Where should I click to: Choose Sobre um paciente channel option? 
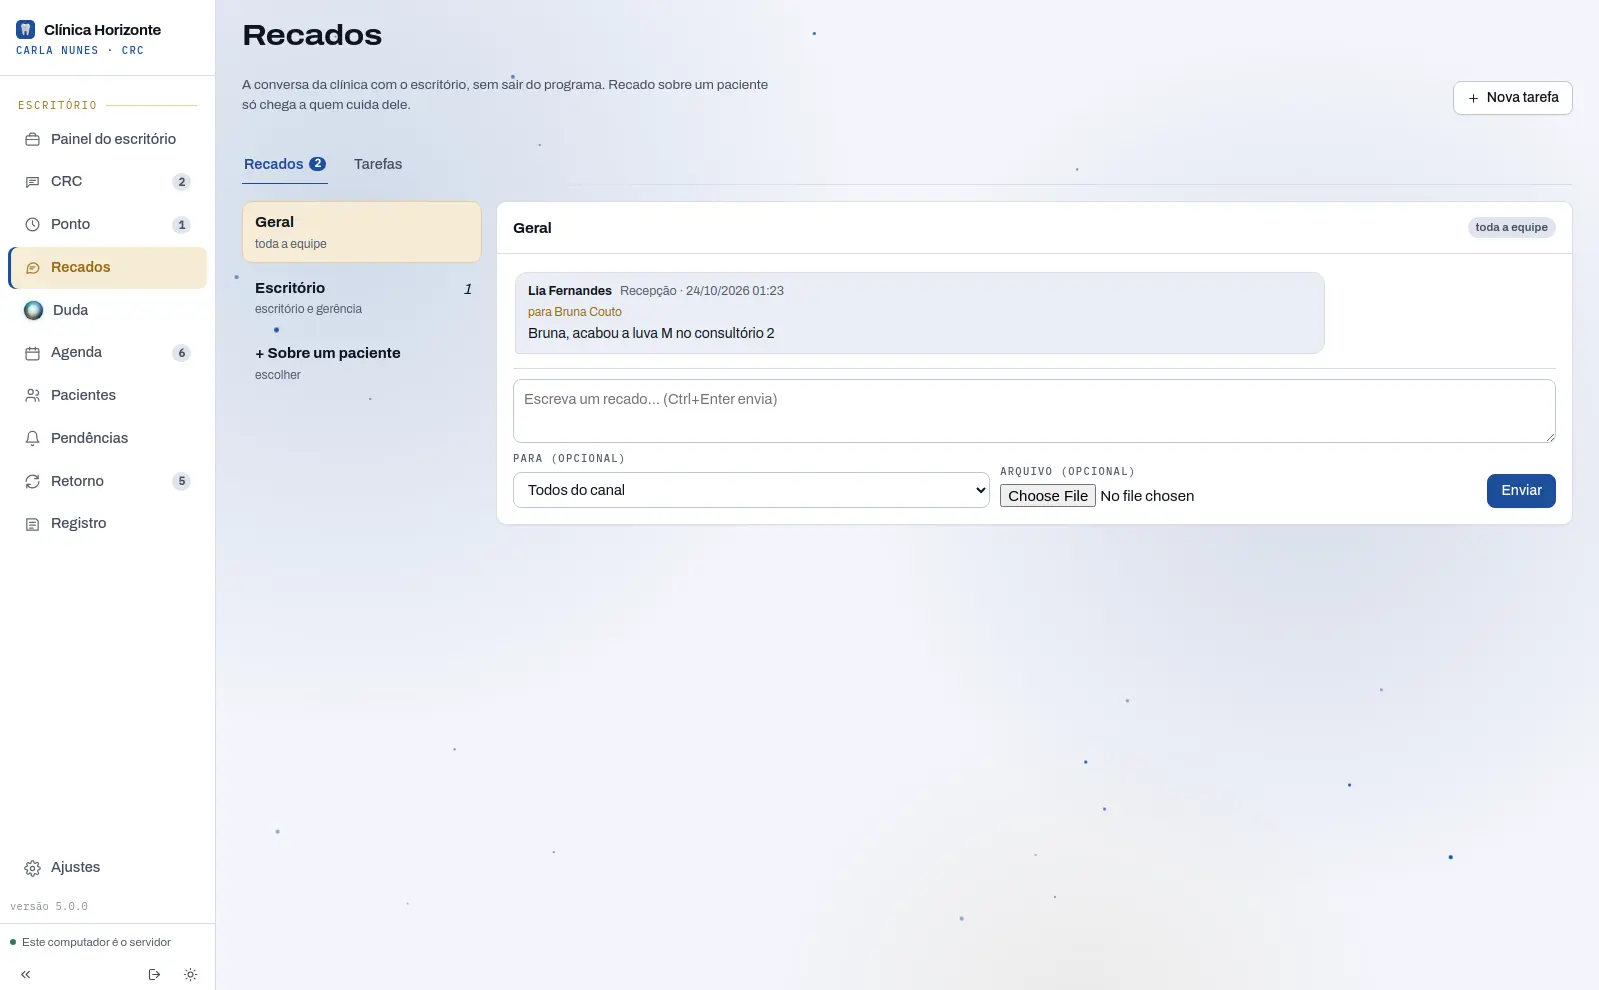[362, 363]
